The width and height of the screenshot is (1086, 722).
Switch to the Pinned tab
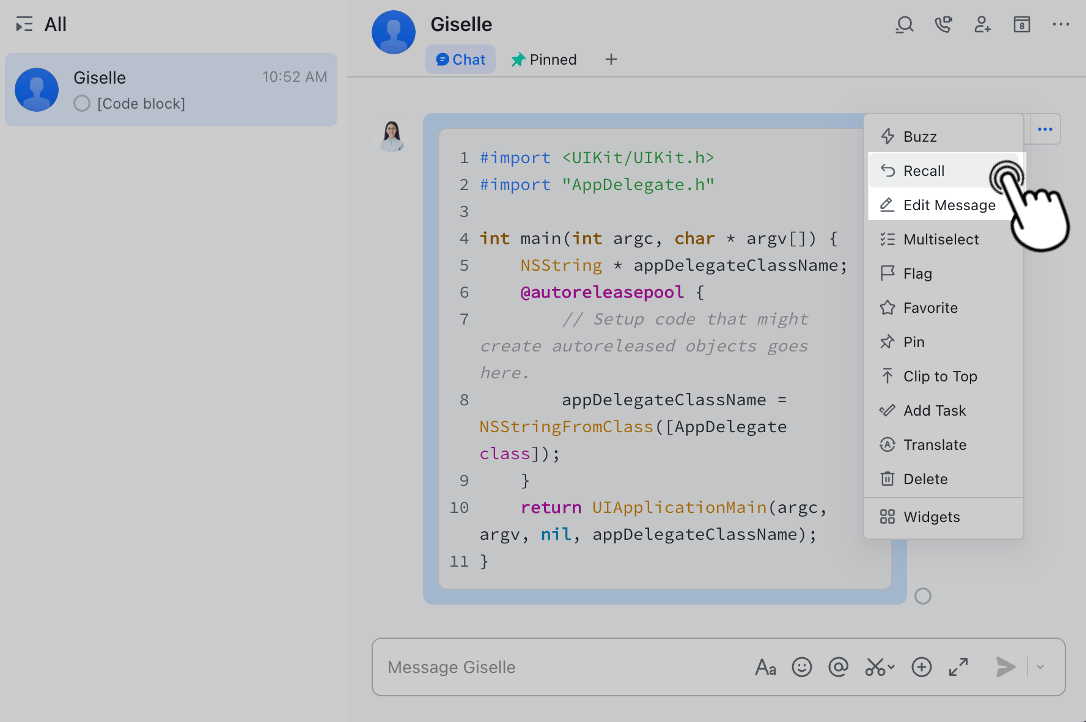pos(543,59)
